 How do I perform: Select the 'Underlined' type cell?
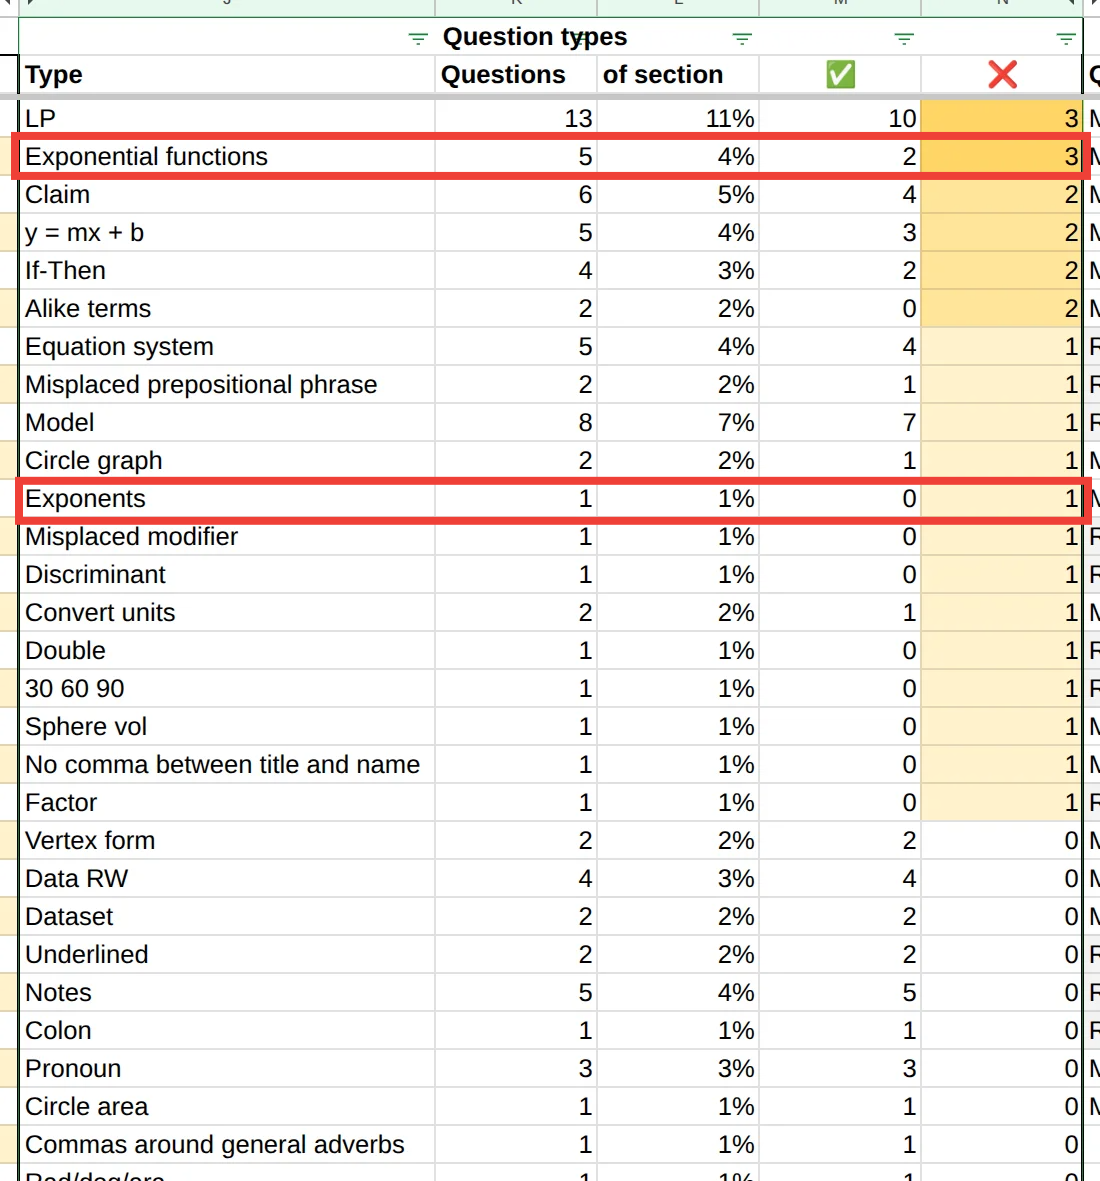(x=227, y=954)
